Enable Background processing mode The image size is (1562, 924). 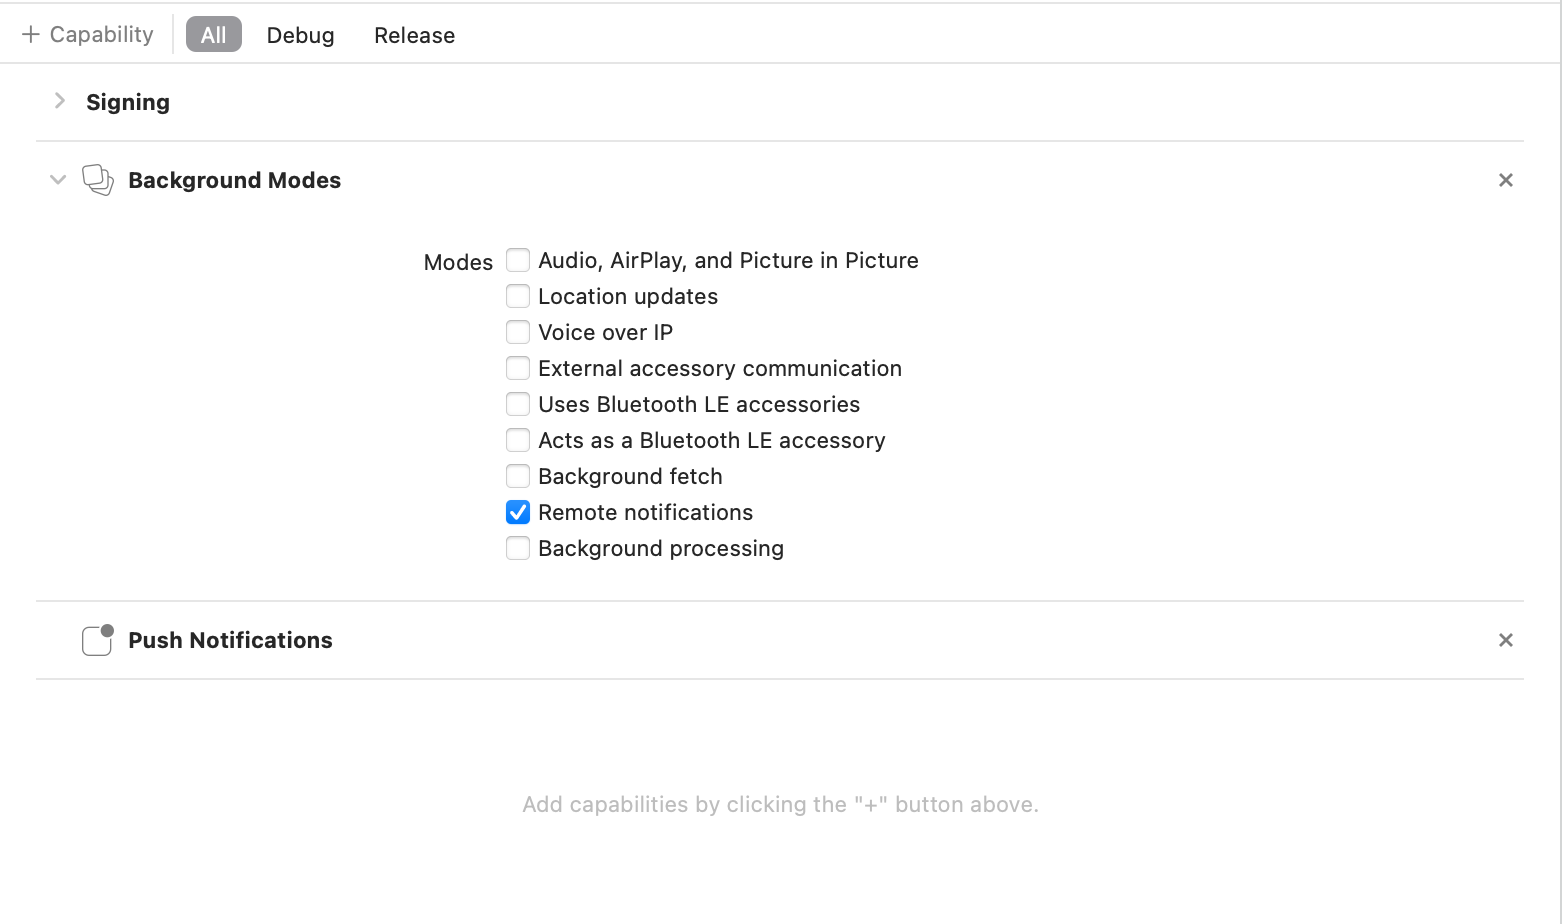click(518, 548)
